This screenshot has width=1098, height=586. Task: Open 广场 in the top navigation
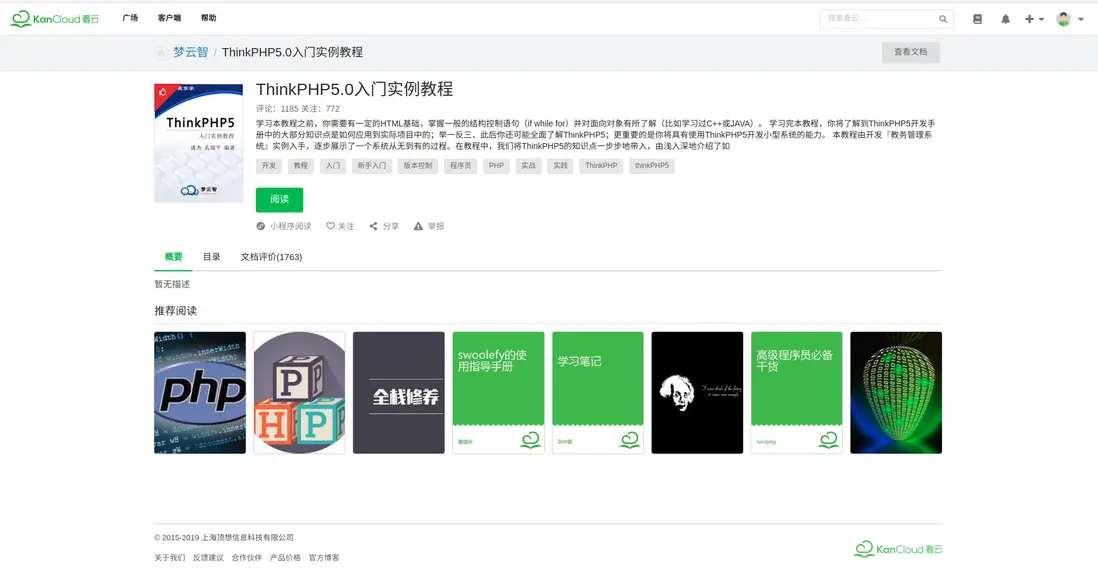click(x=130, y=18)
